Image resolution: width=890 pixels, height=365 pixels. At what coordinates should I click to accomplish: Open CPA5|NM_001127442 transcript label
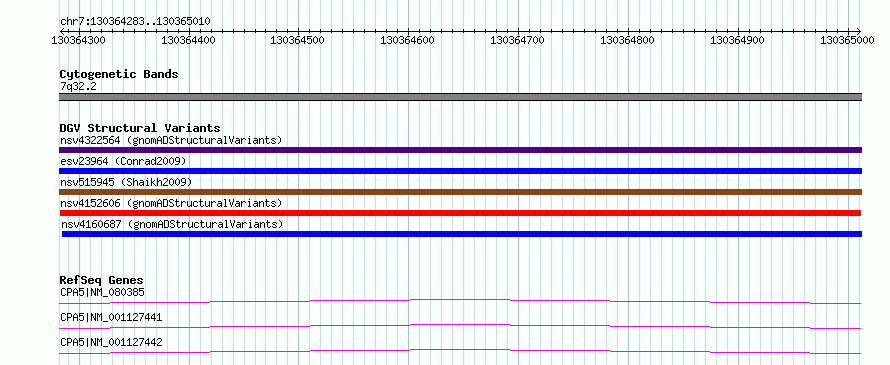point(111,342)
